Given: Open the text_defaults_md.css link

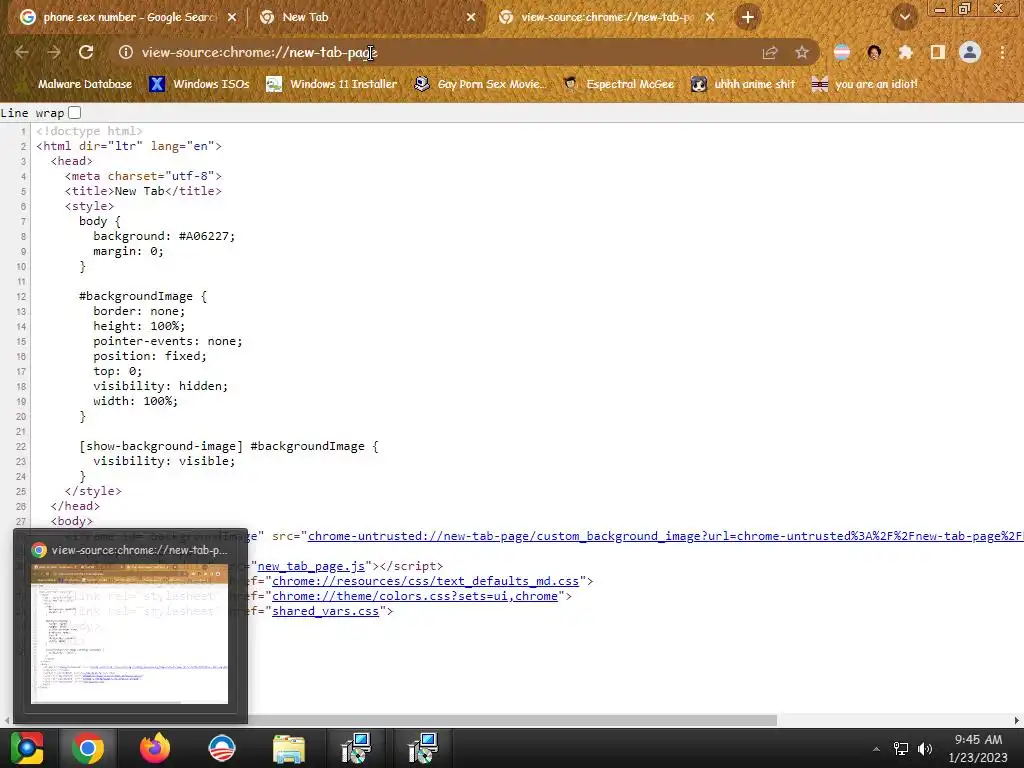Looking at the screenshot, I should tap(425, 581).
